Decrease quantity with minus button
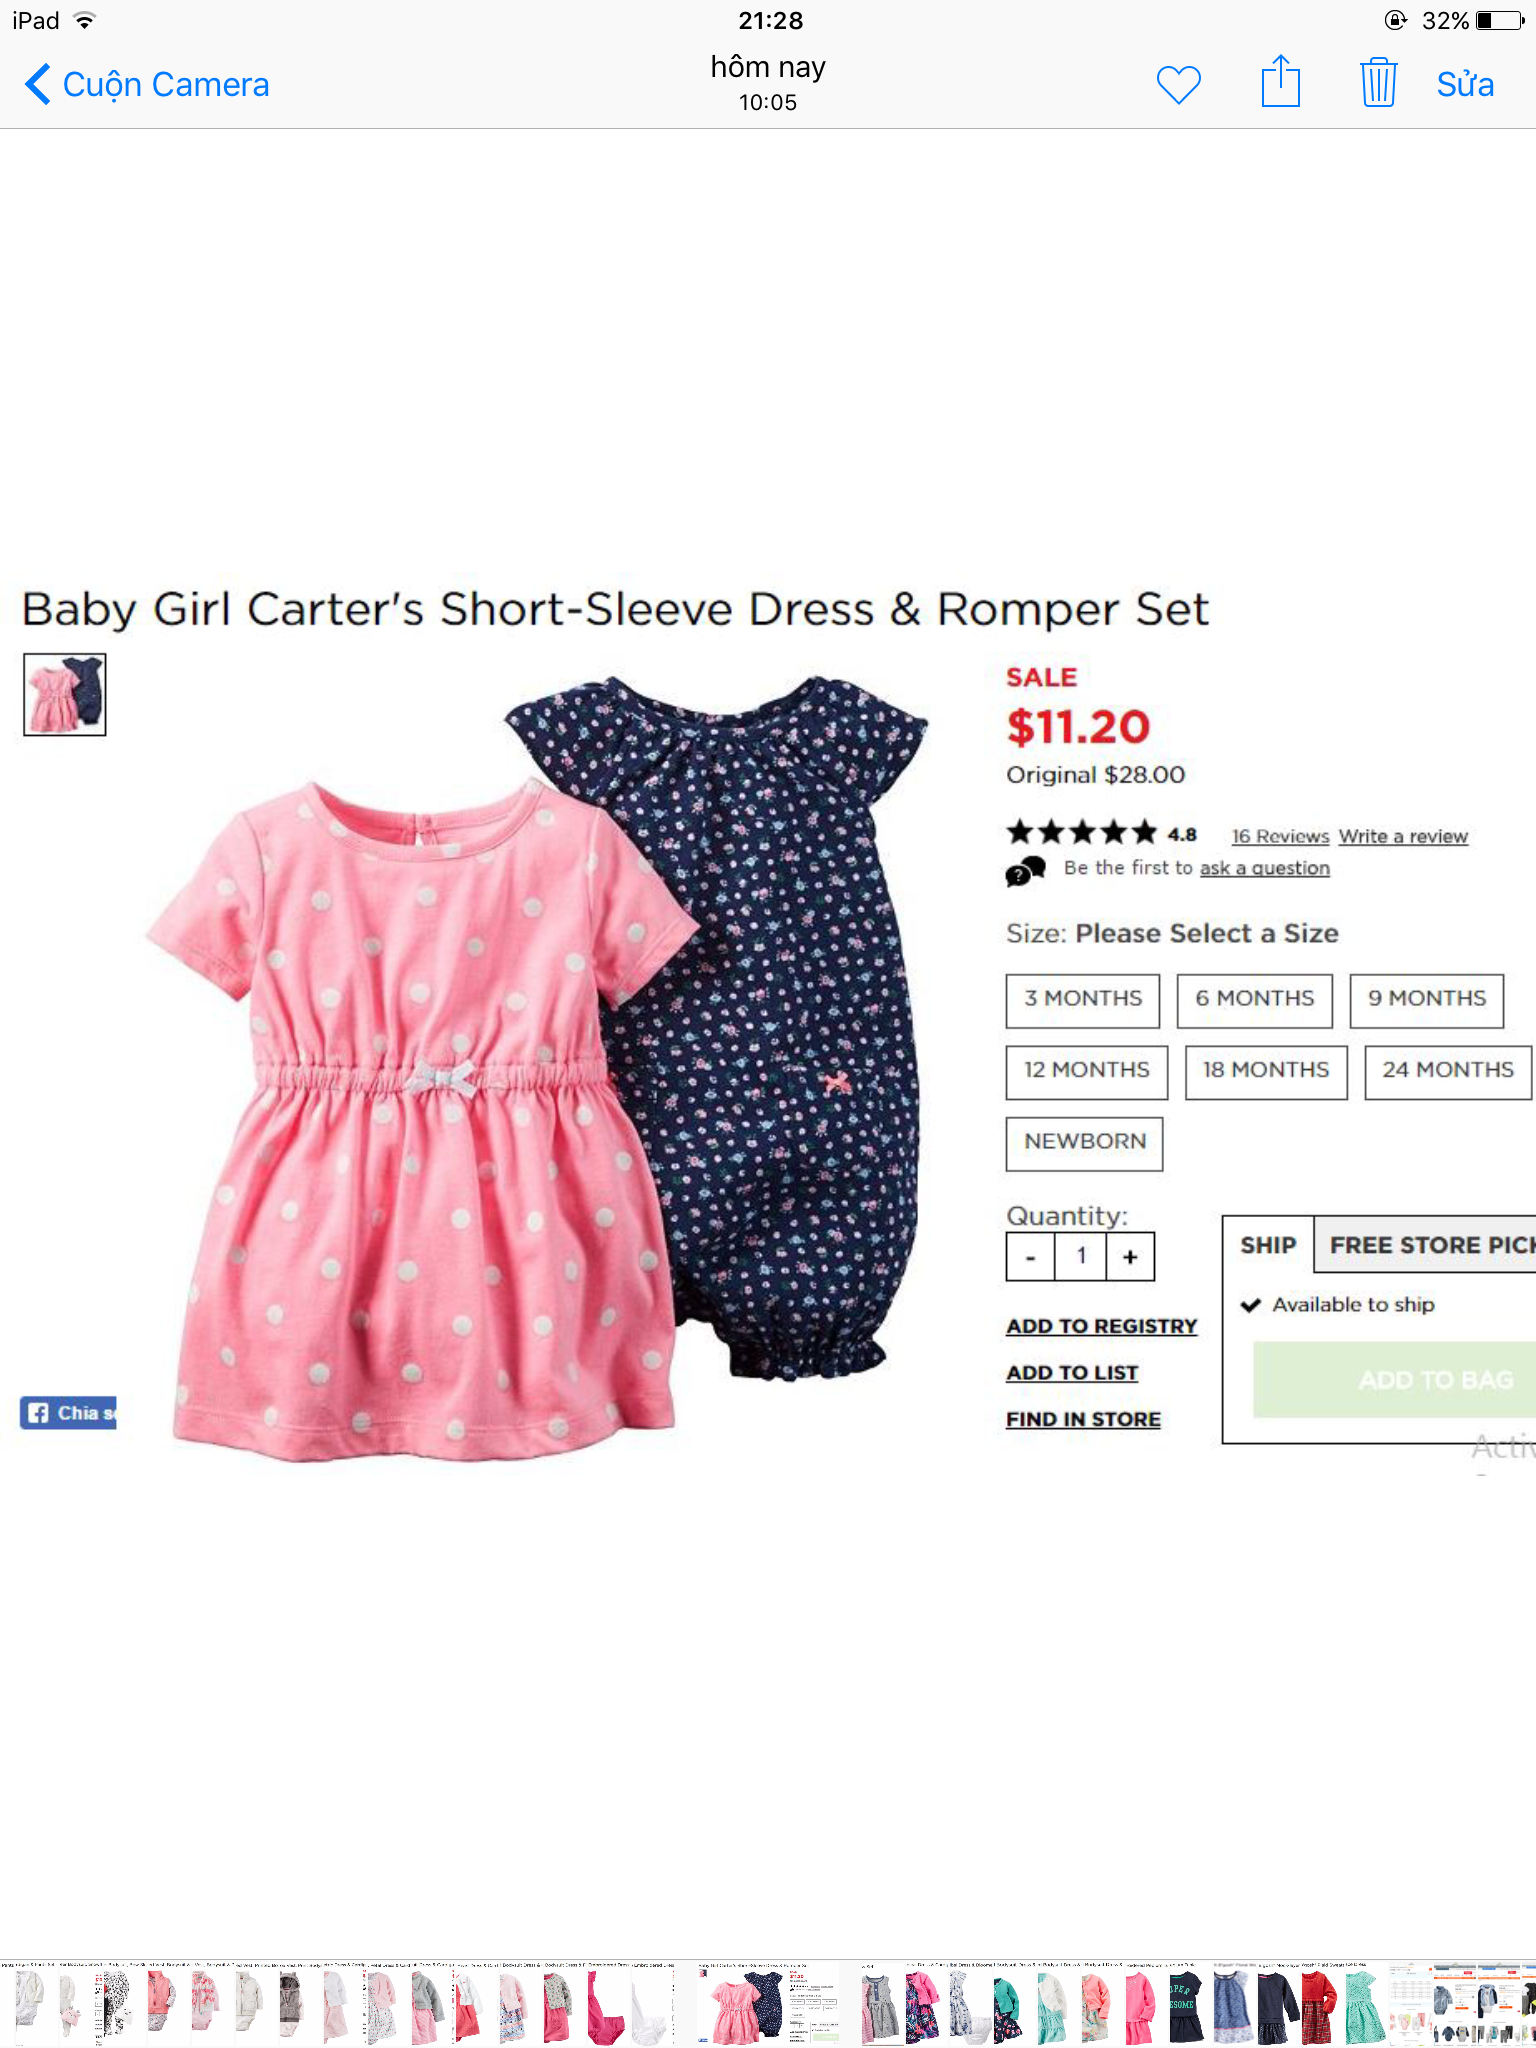This screenshot has width=1536, height=2048. coord(1030,1257)
